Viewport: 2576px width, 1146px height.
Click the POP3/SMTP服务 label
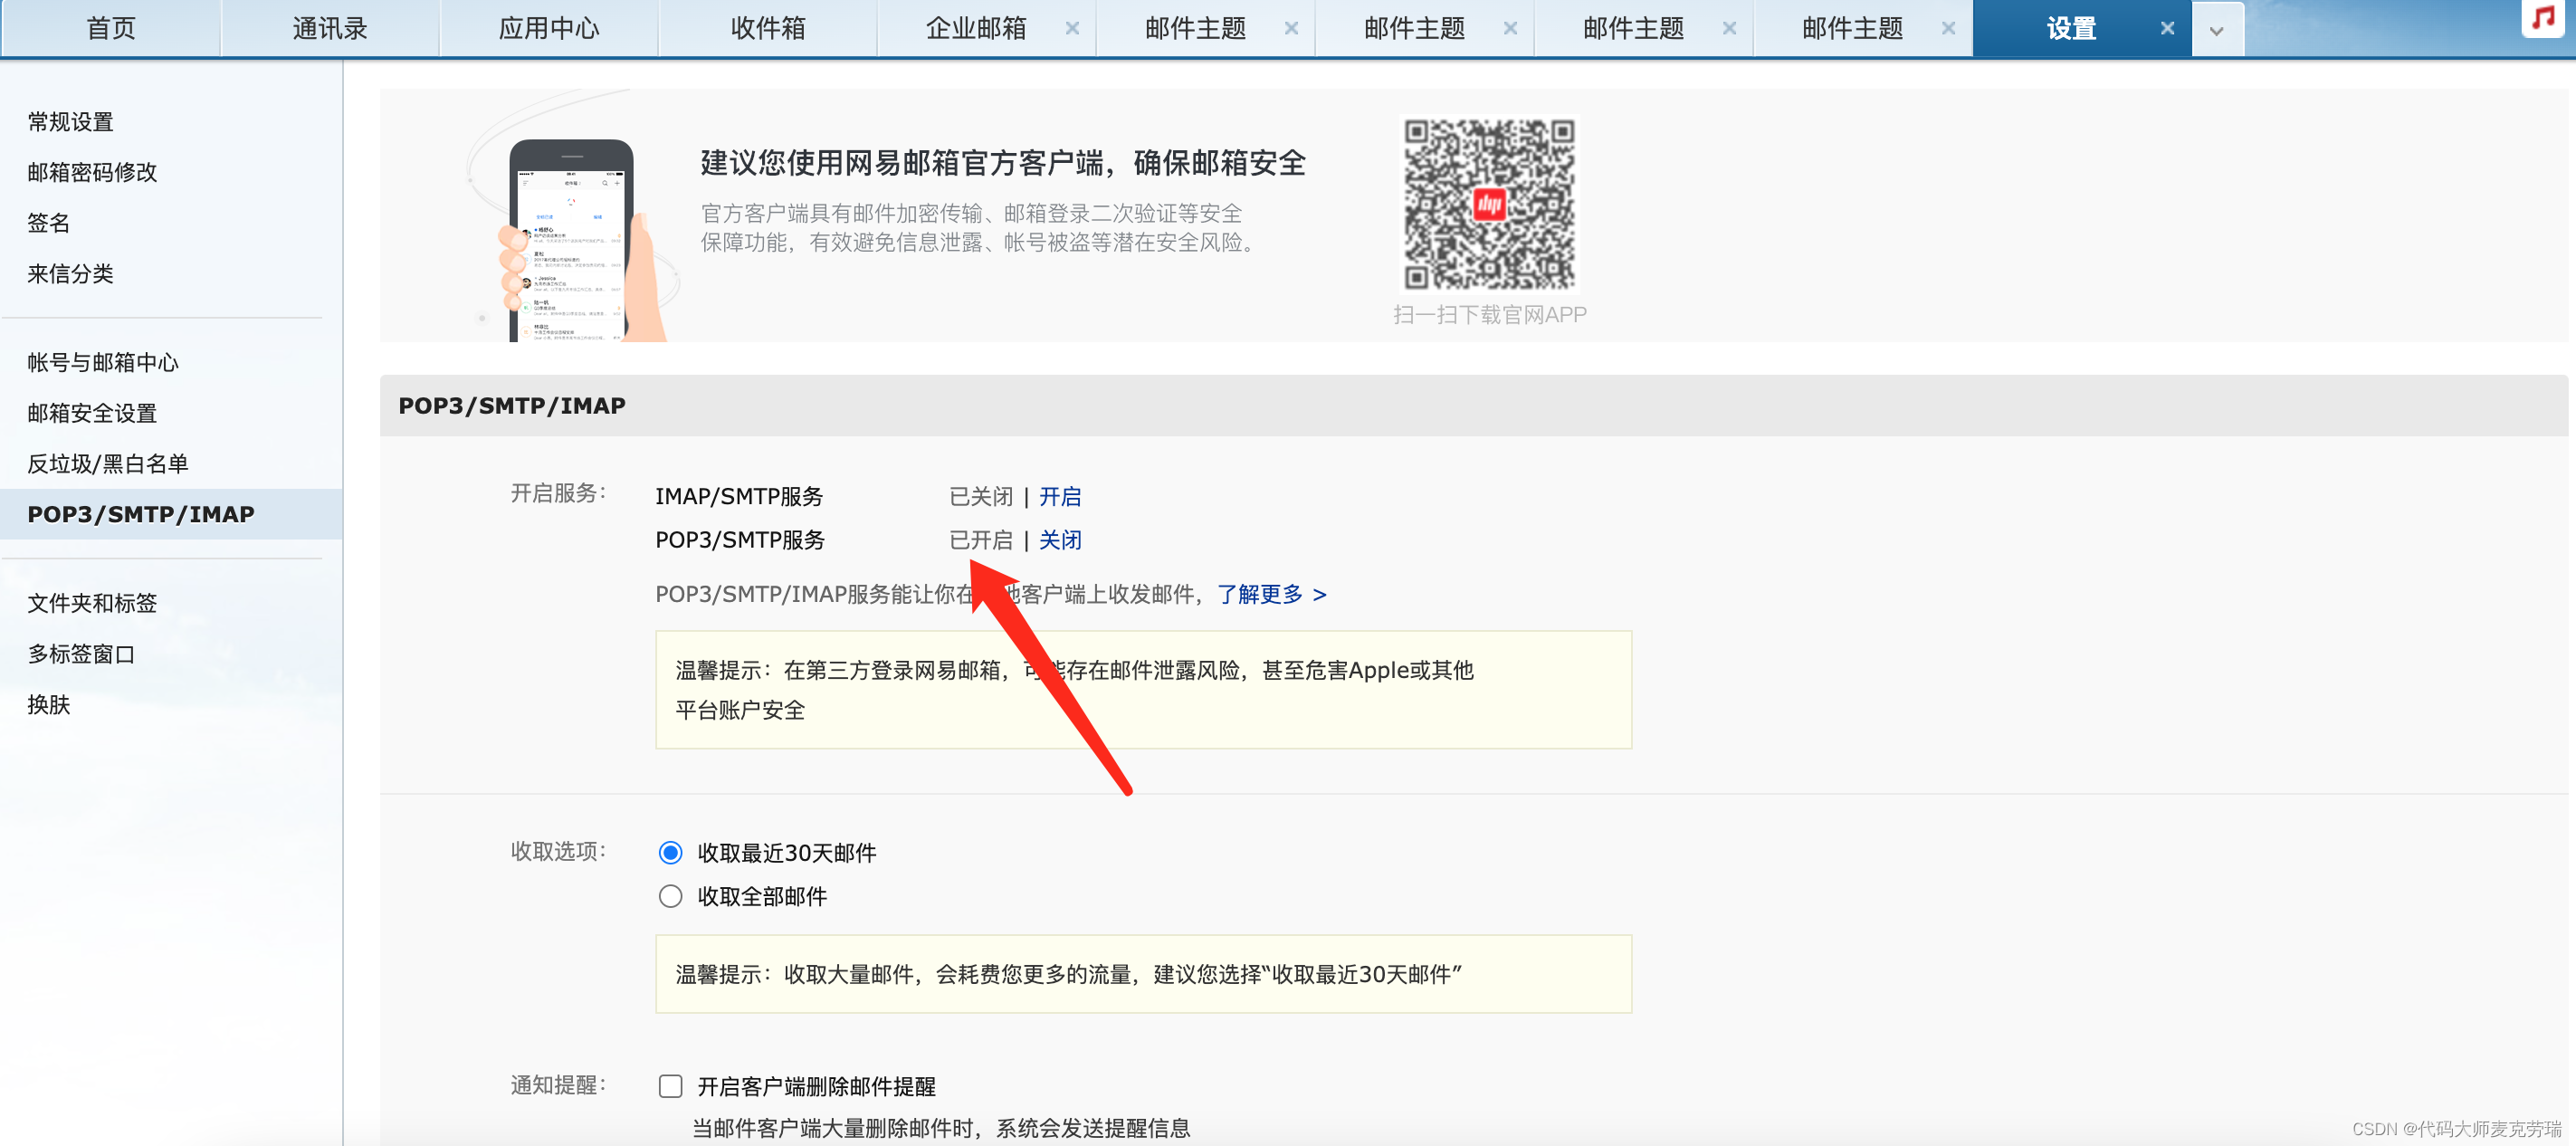click(x=740, y=540)
